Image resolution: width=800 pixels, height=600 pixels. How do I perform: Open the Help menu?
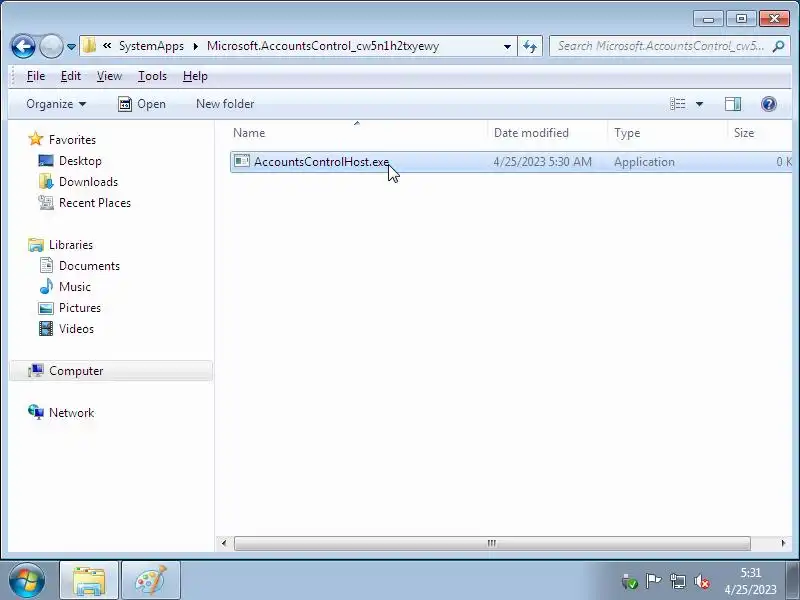pos(195,76)
